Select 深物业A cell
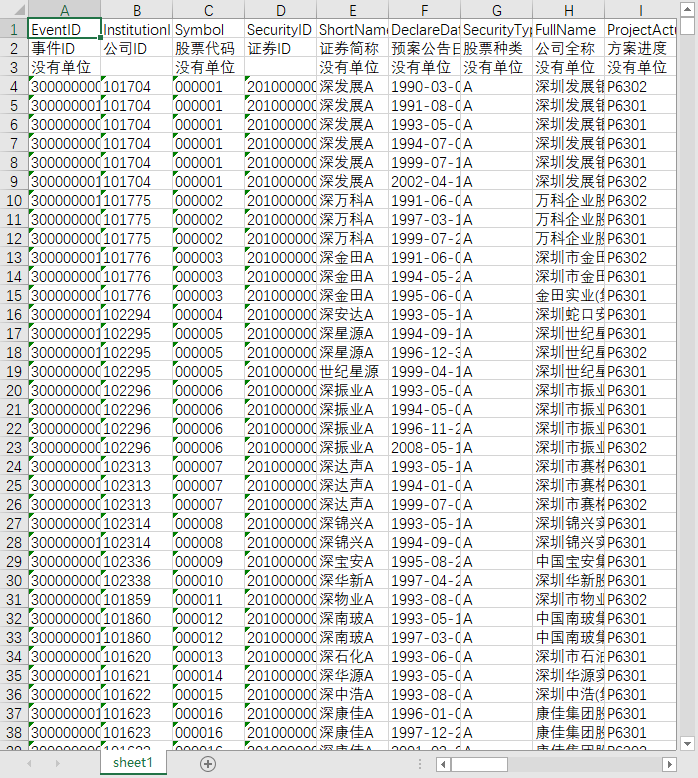 353,599
